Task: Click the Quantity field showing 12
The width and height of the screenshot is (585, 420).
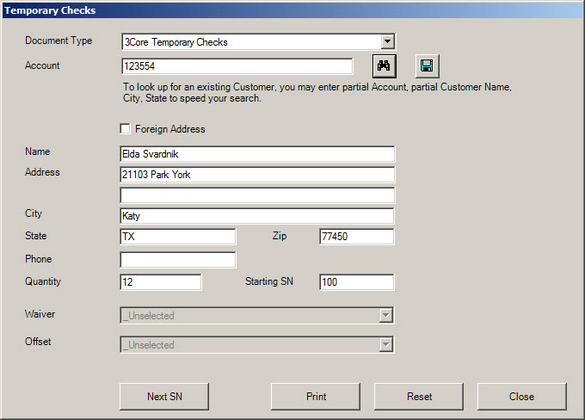Action: tap(160, 282)
